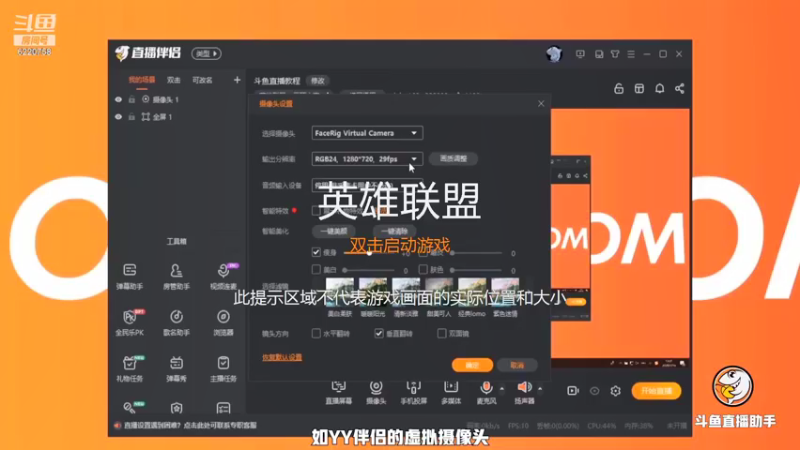Click 一键美颜 beautify button
800x450 pixels.
334,231
